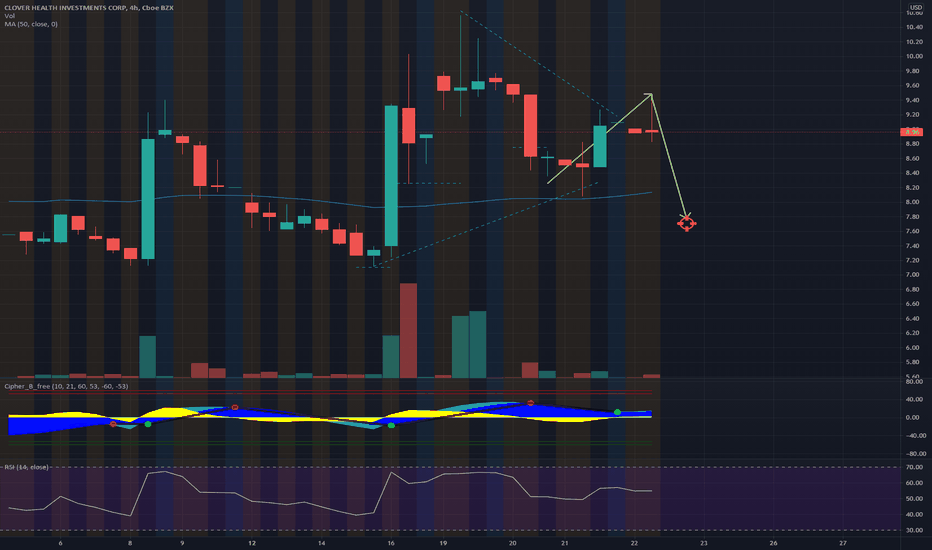Click the USD currency label on price axis
This screenshot has height=550, width=932.
tap(915, 7)
